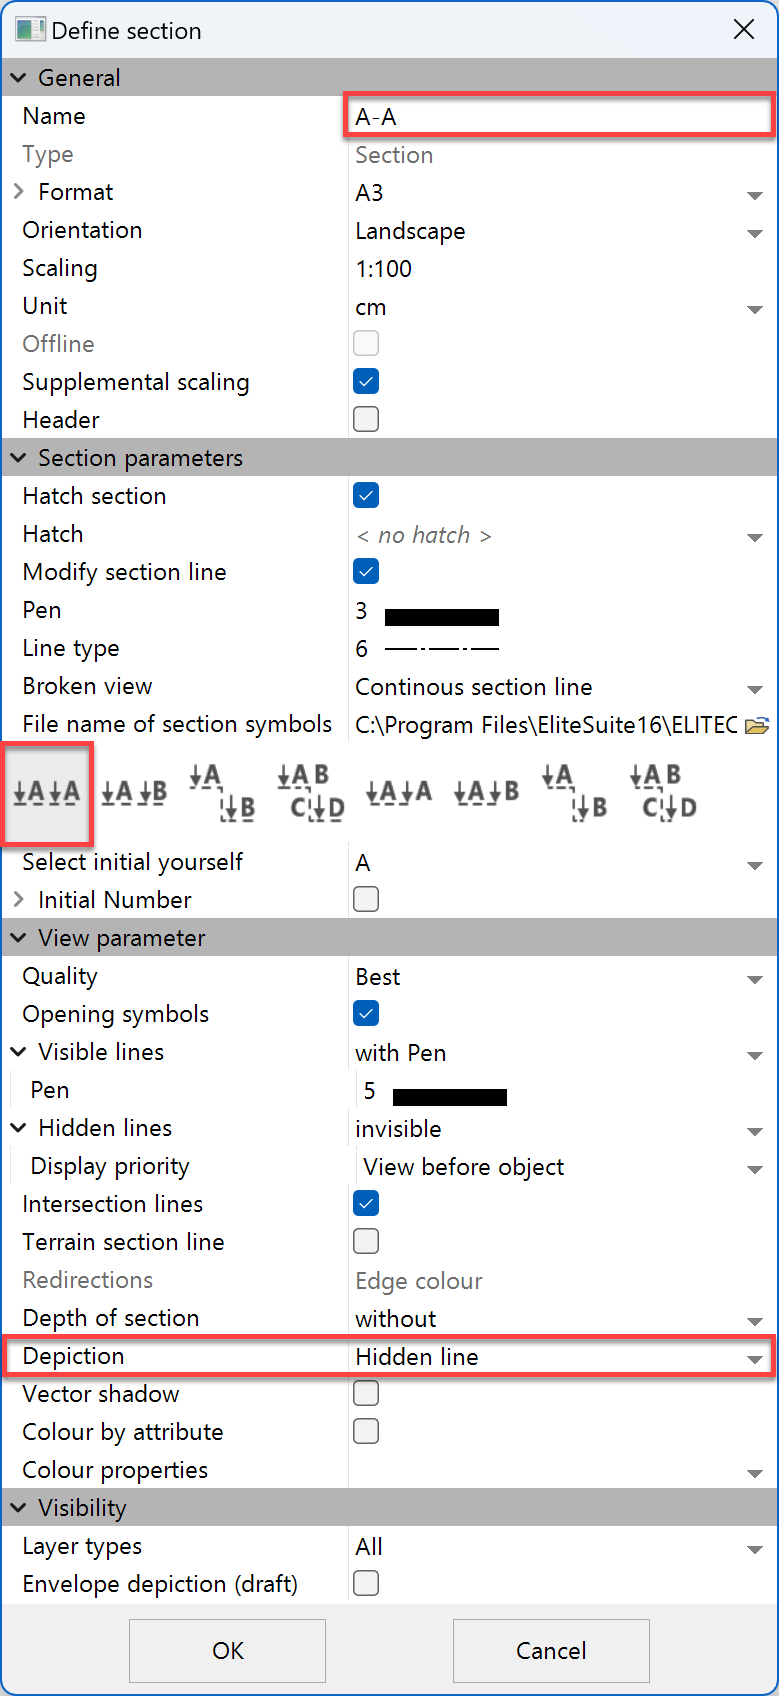
Task: Select the A-B section symbol style
Action: (135, 793)
